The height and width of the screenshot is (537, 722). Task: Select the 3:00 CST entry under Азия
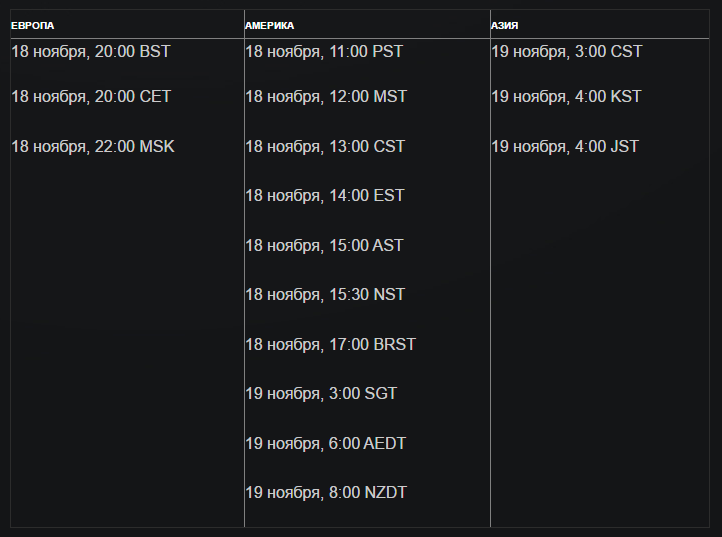[567, 52]
